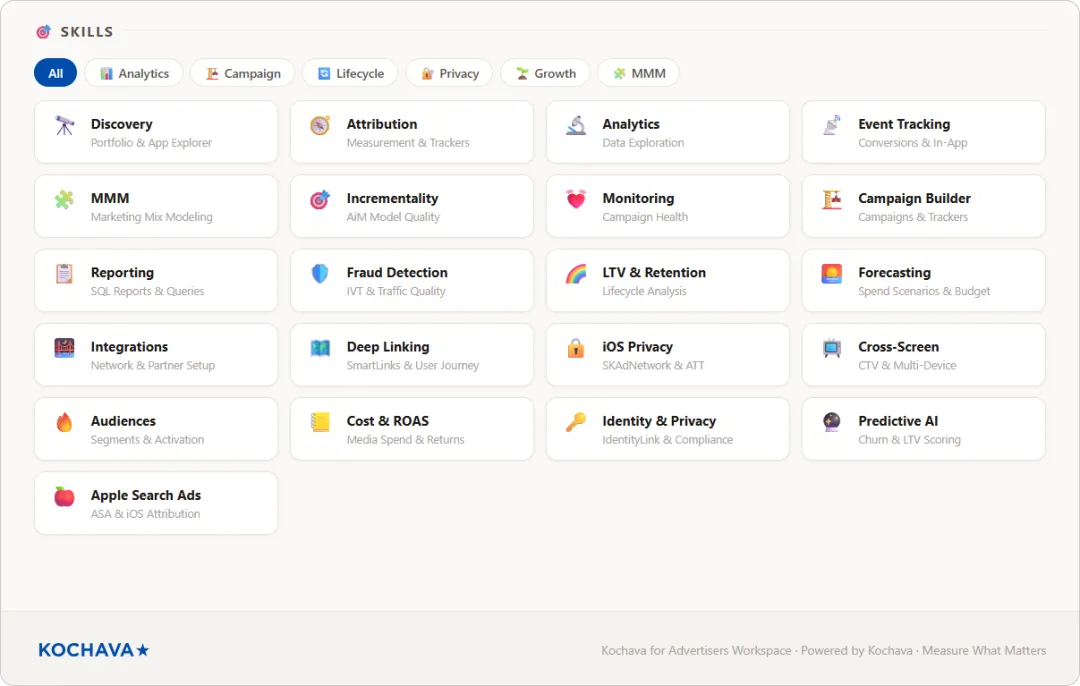
Task: Click the Event Tracking satellite icon
Action: [832, 125]
